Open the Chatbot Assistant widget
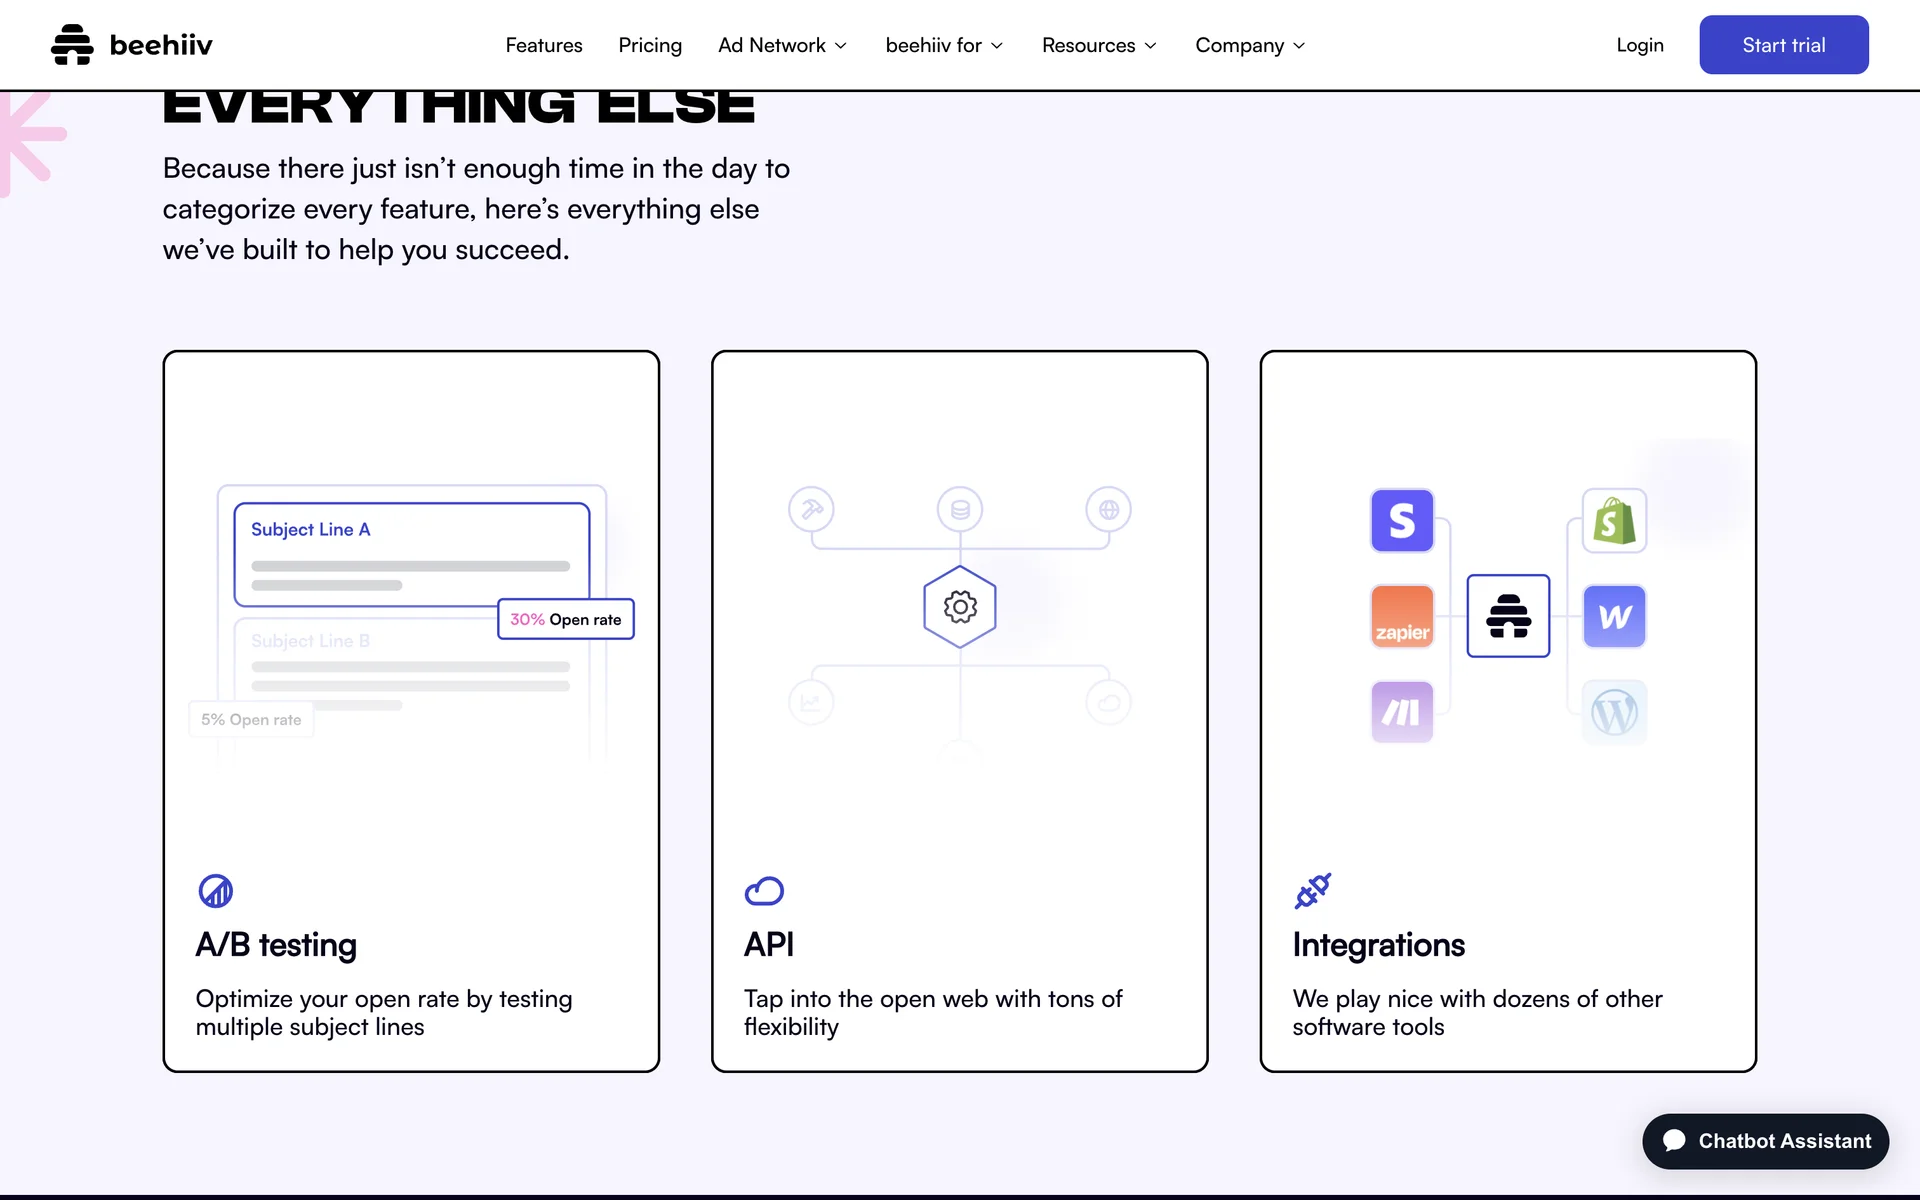Viewport: 1920px width, 1200px height. (1765, 1141)
